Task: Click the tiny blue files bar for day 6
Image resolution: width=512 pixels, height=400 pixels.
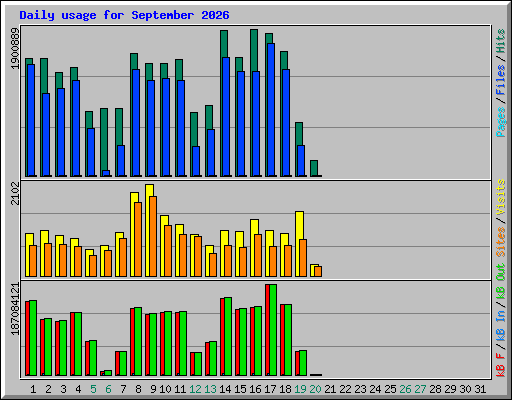Action: tap(106, 173)
